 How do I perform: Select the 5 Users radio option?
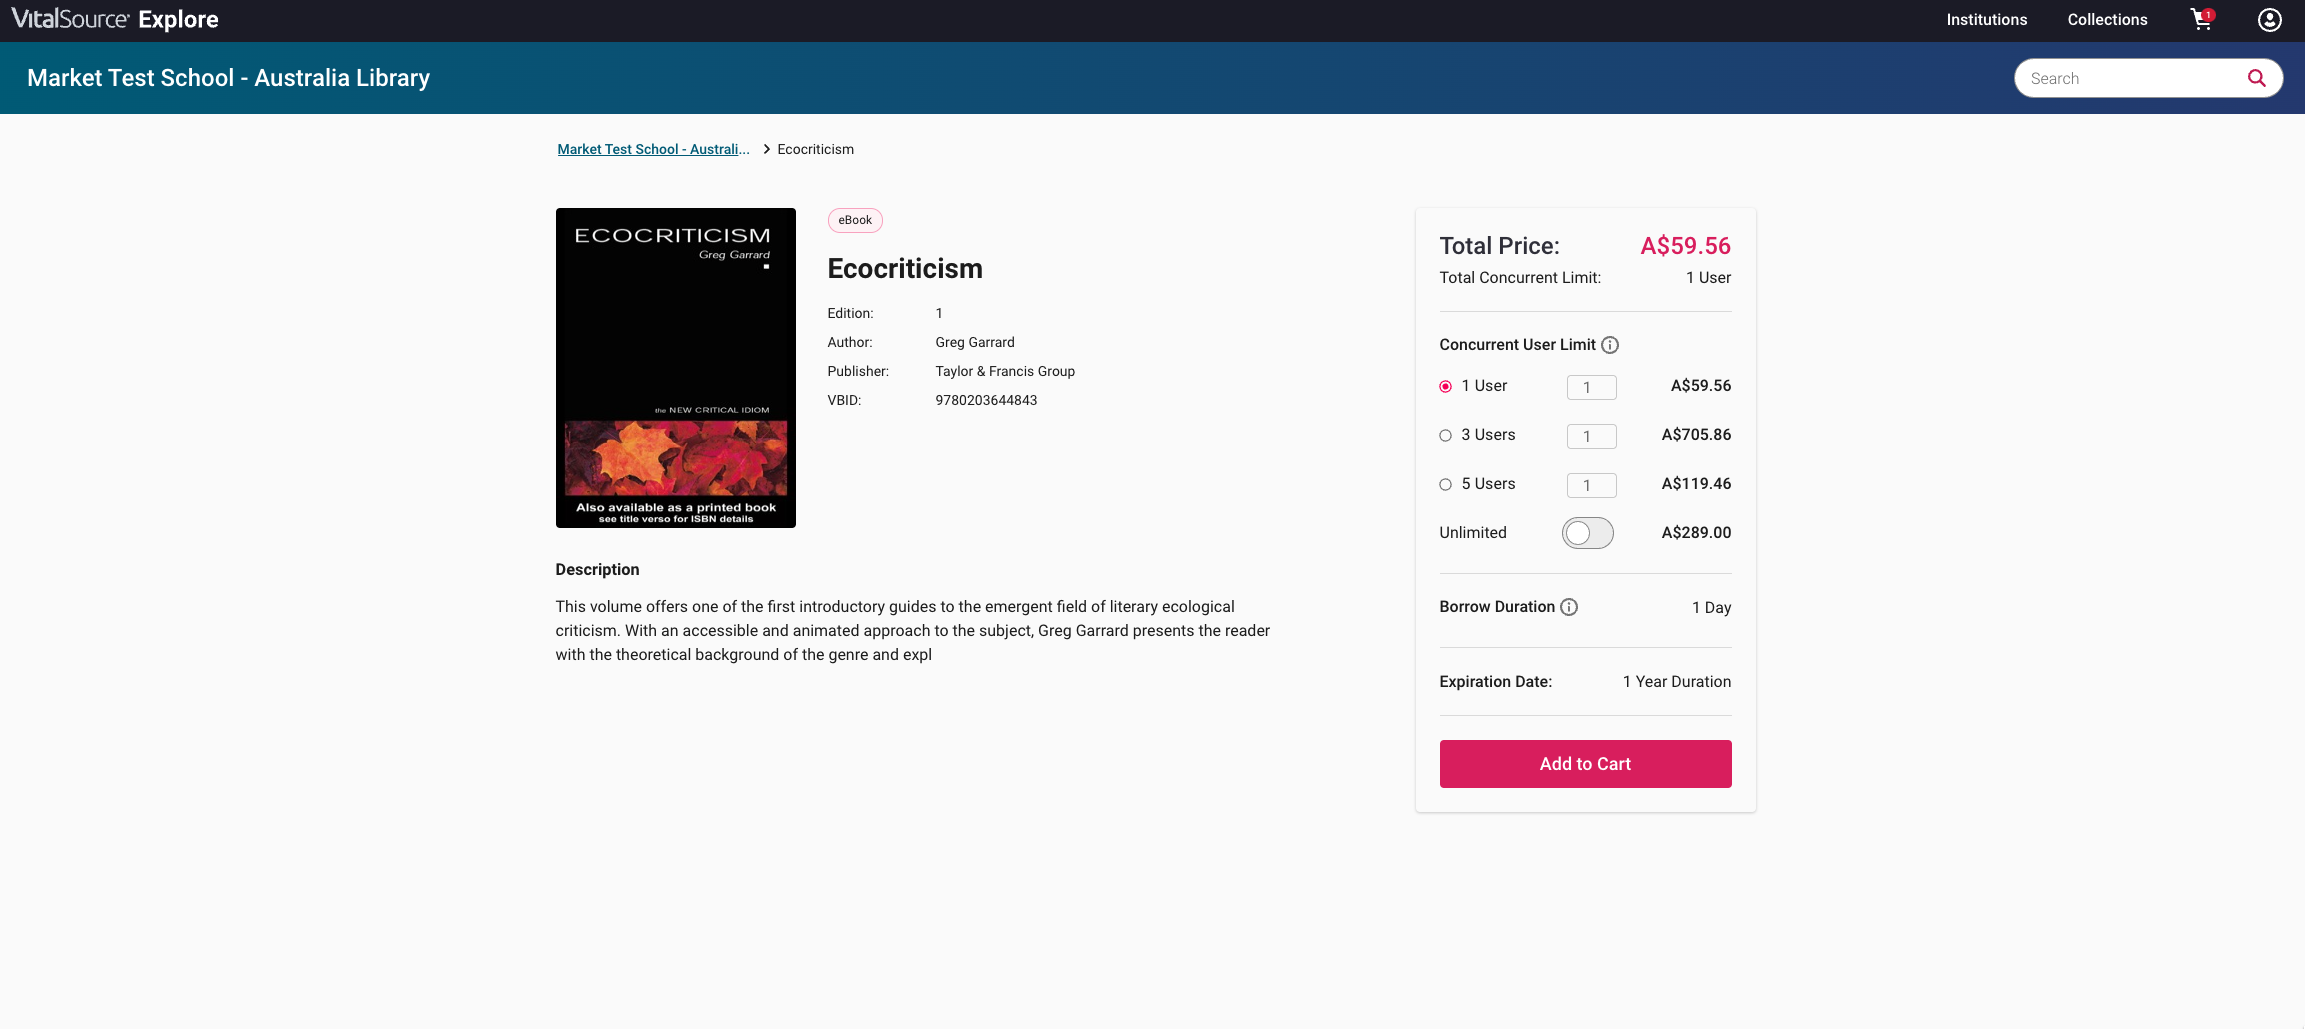pos(1445,484)
